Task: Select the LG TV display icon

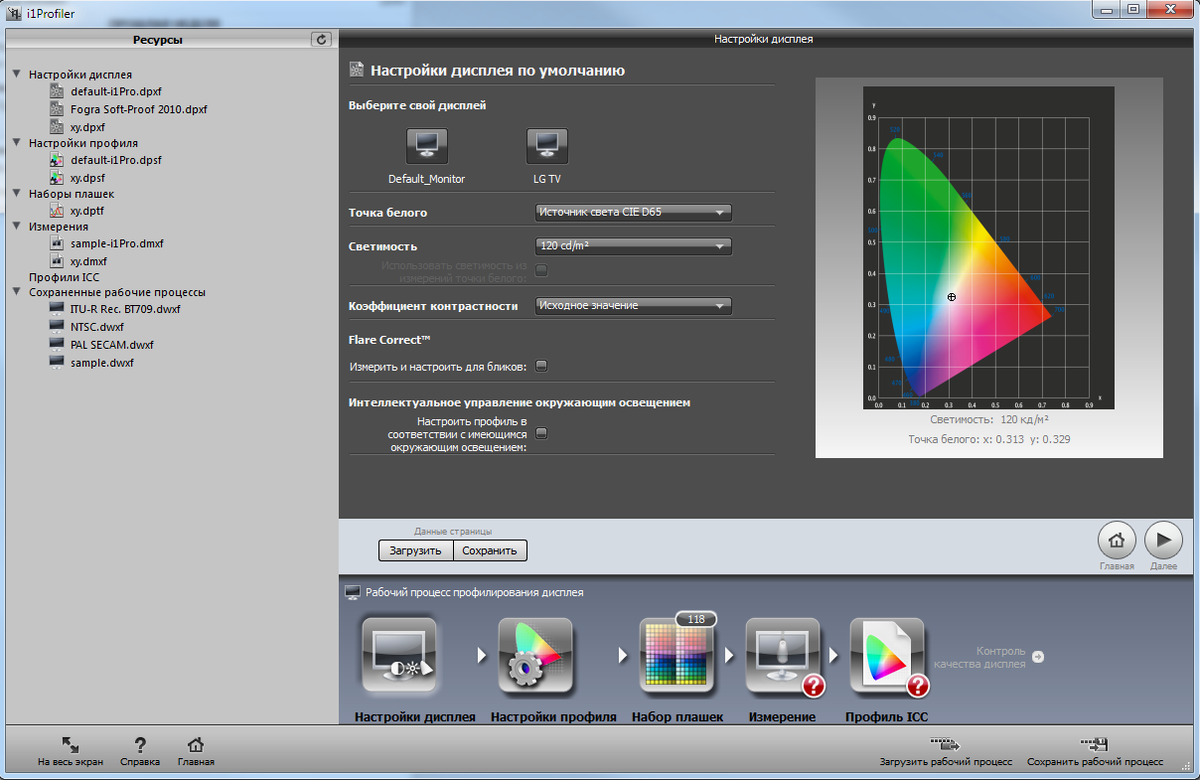Action: tap(546, 144)
